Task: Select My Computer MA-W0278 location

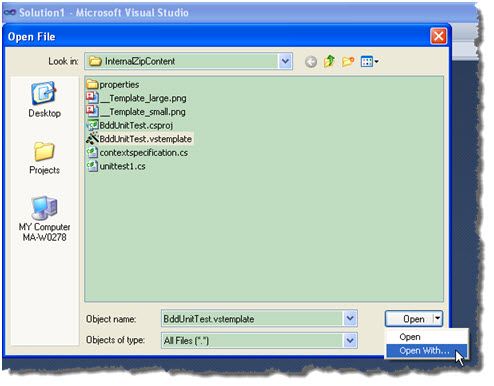Action: pyautogui.click(x=44, y=218)
